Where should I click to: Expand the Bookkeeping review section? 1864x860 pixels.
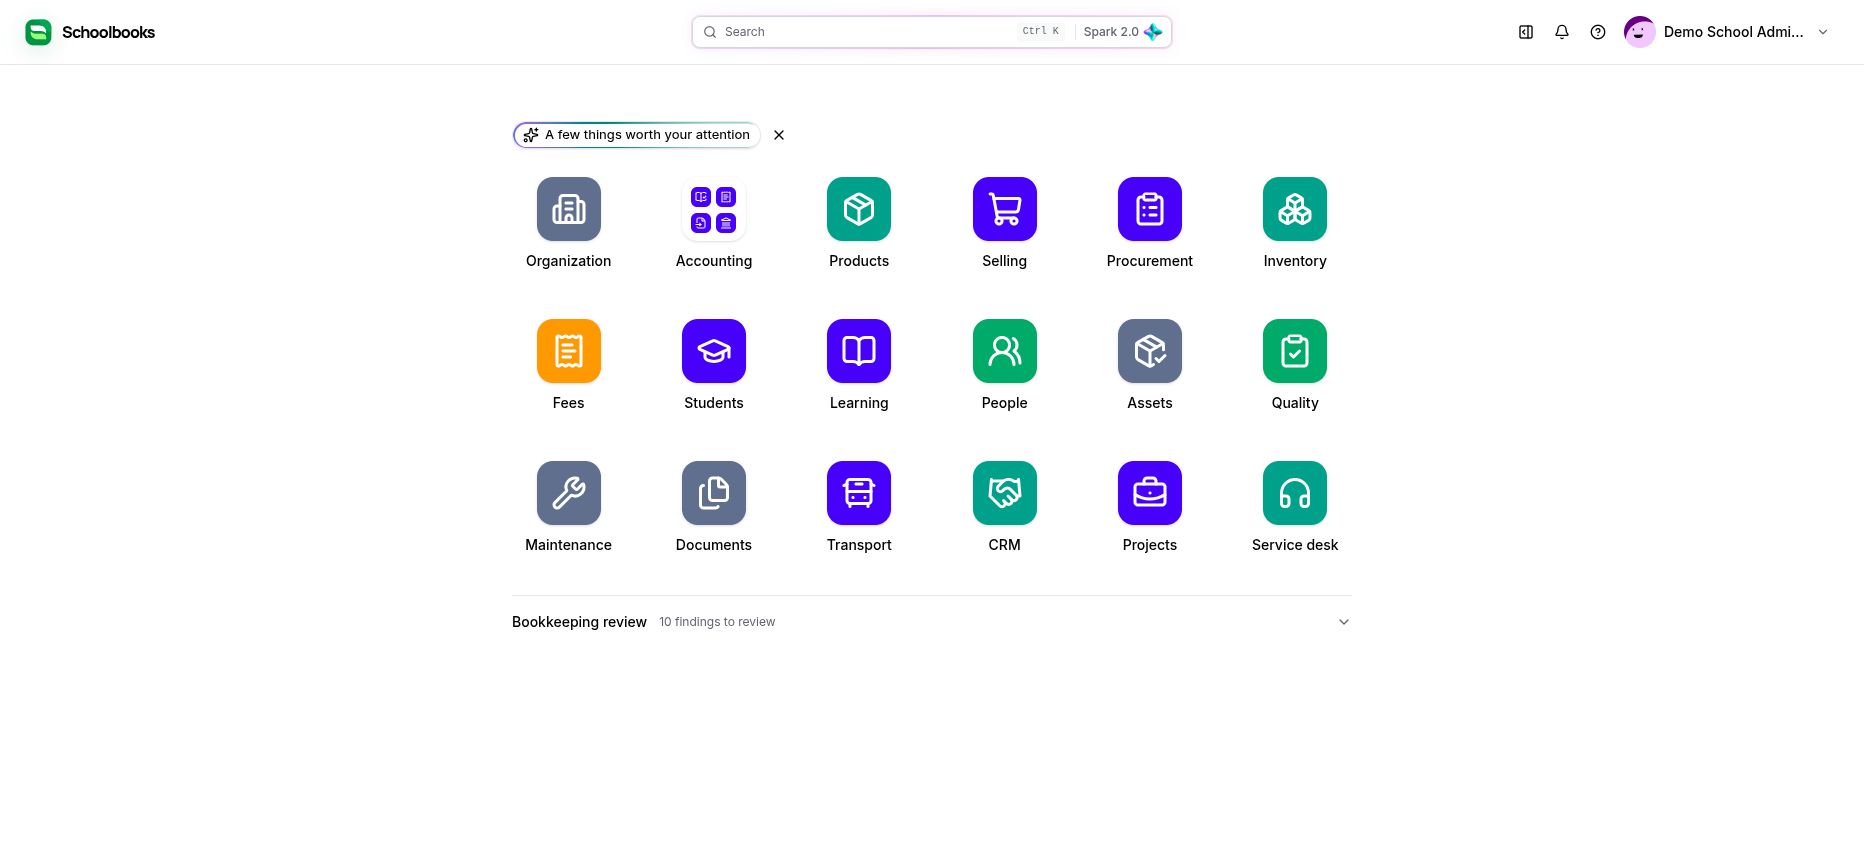932,622
